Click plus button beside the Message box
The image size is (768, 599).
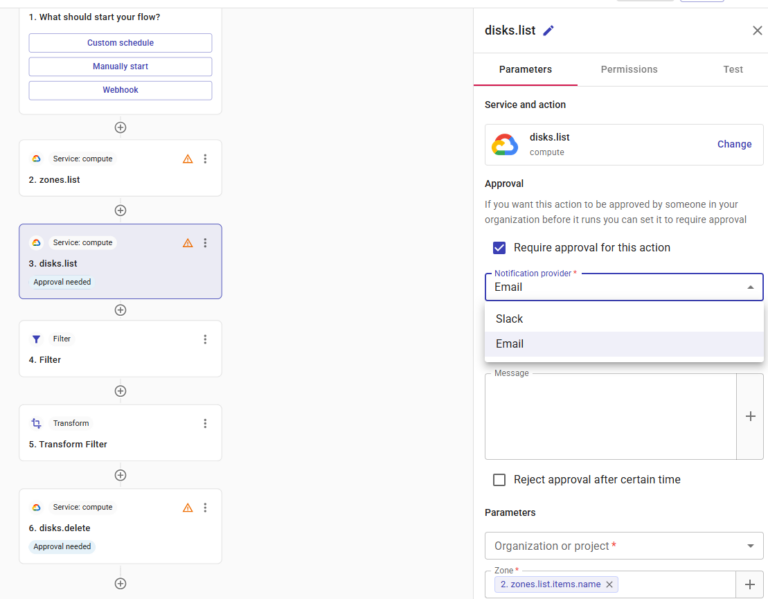click(x=750, y=416)
